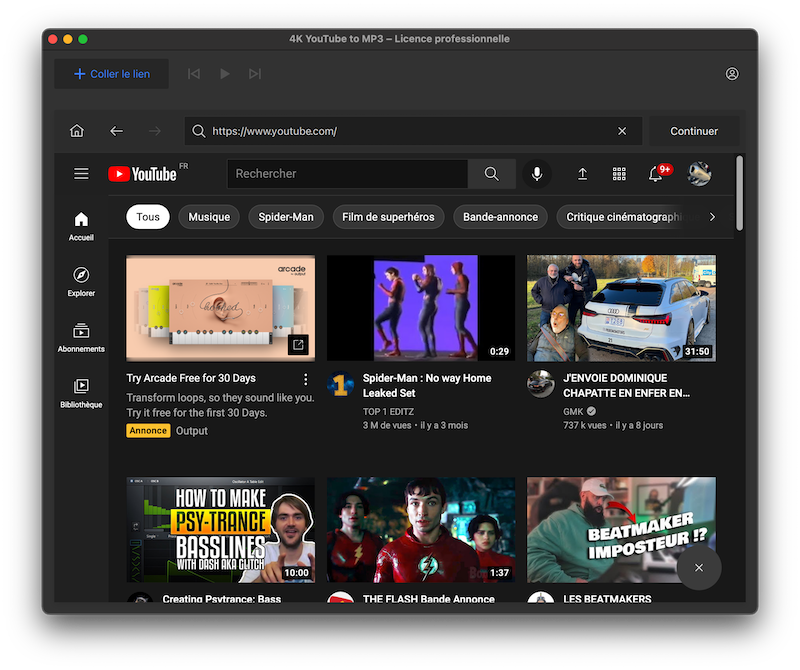800x670 pixels.
Task: Click the Output advertiser name
Action: (x=192, y=431)
